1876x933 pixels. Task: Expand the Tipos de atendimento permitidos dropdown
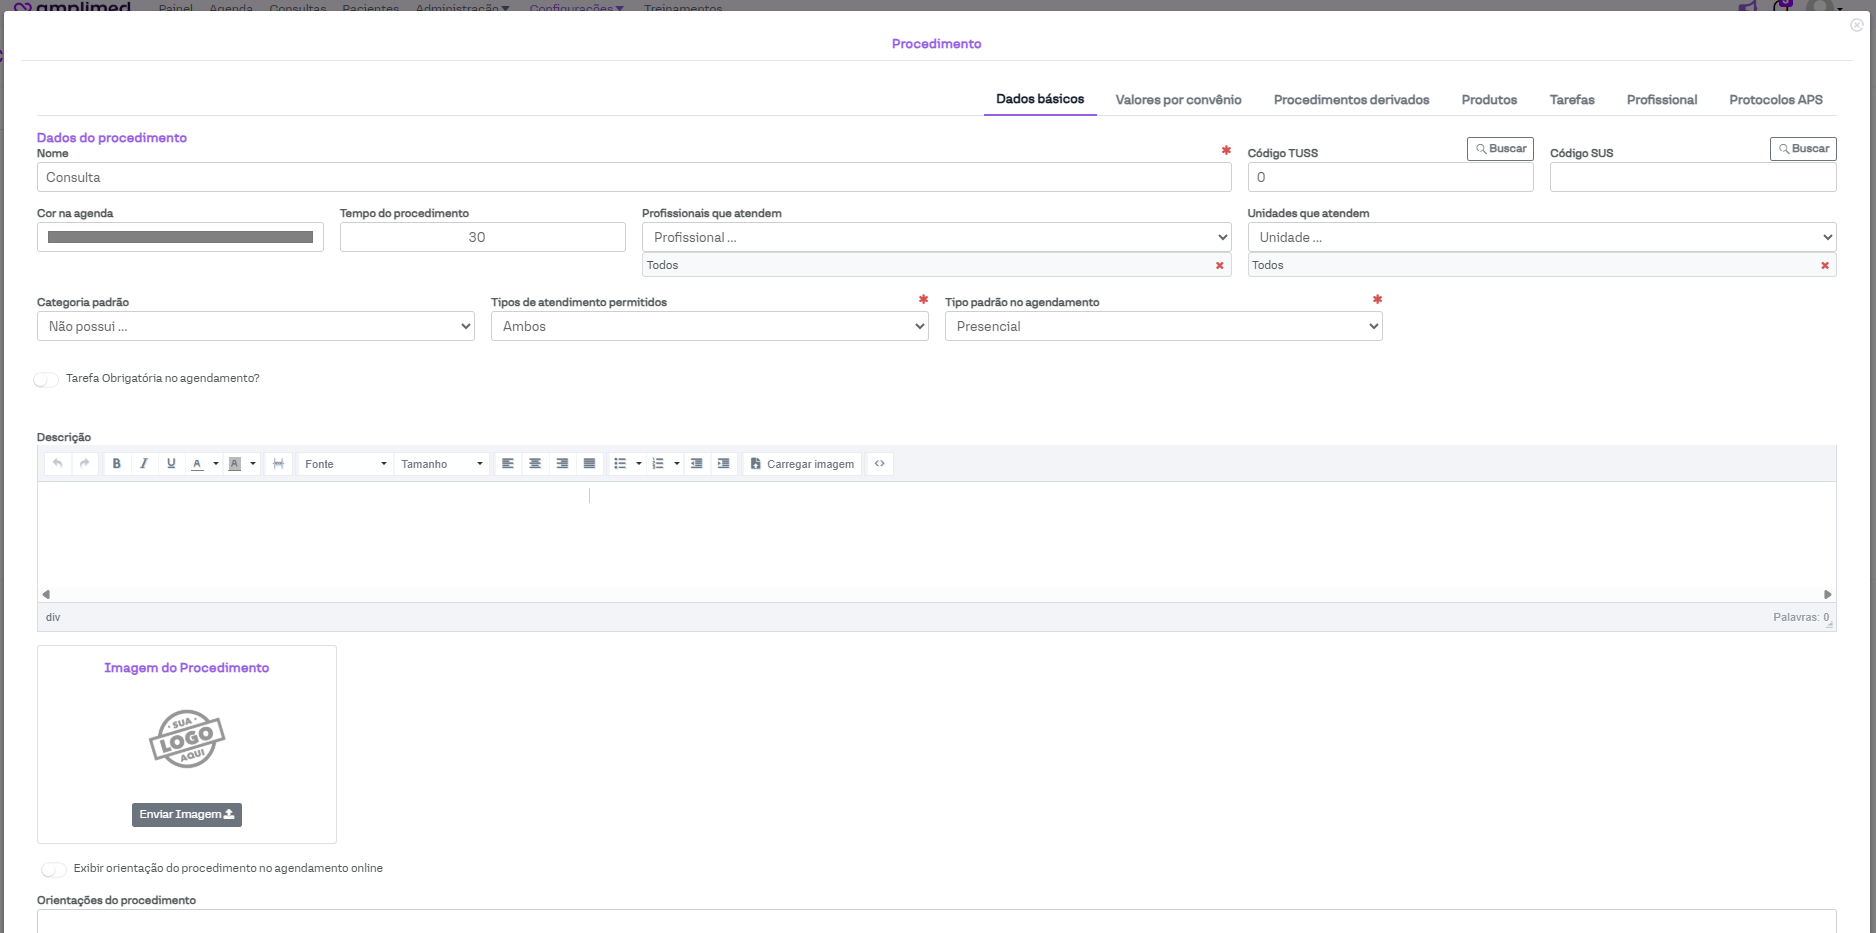pos(709,327)
